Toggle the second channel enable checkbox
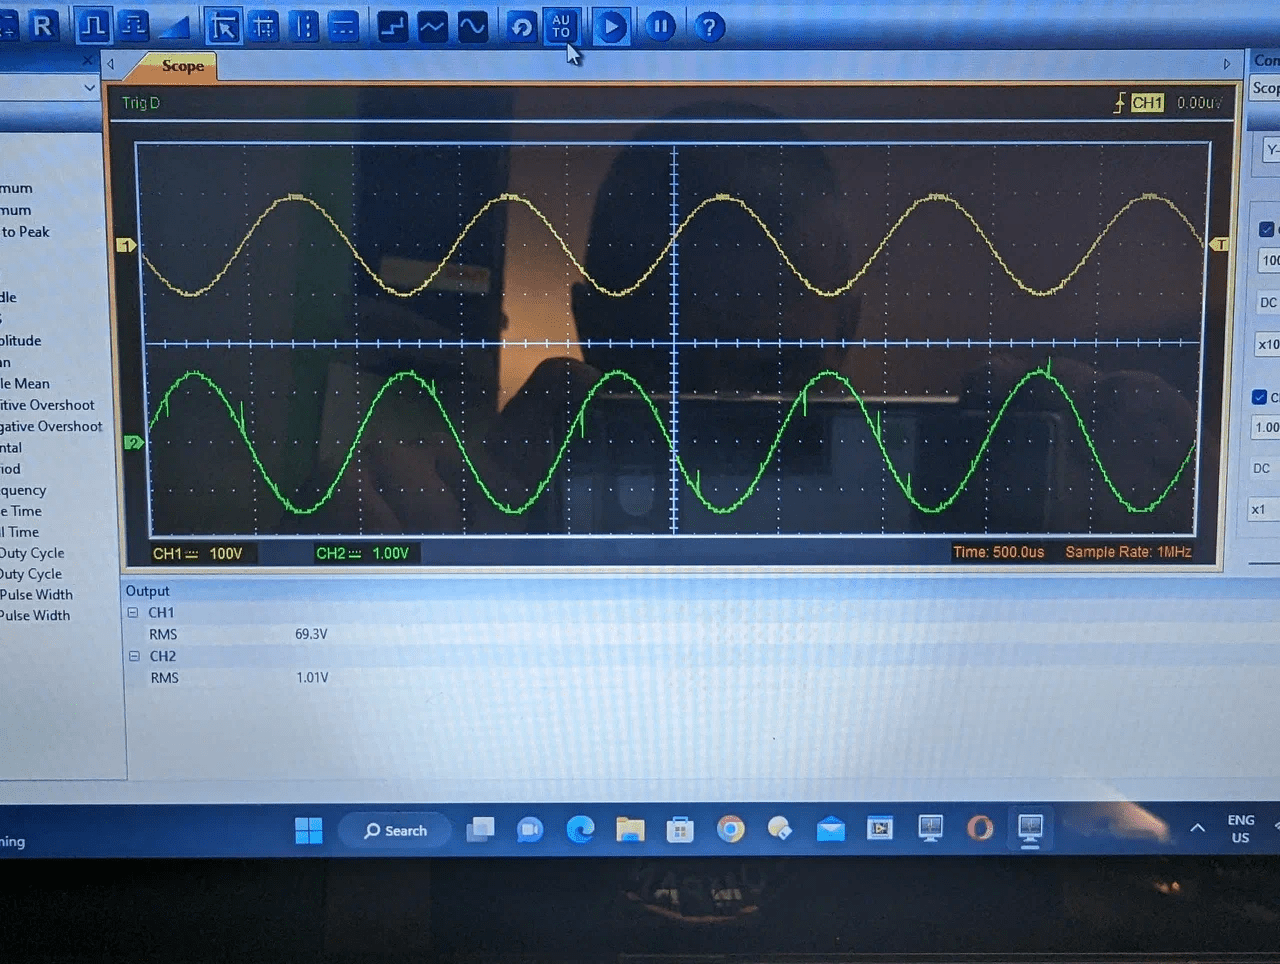This screenshot has width=1280, height=964. [1259, 397]
